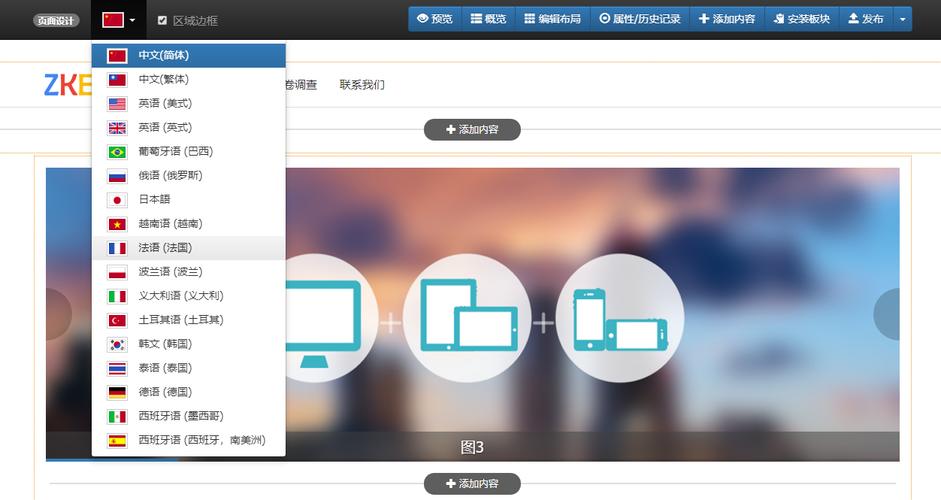Click the Germany flag icon

pos(117,392)
